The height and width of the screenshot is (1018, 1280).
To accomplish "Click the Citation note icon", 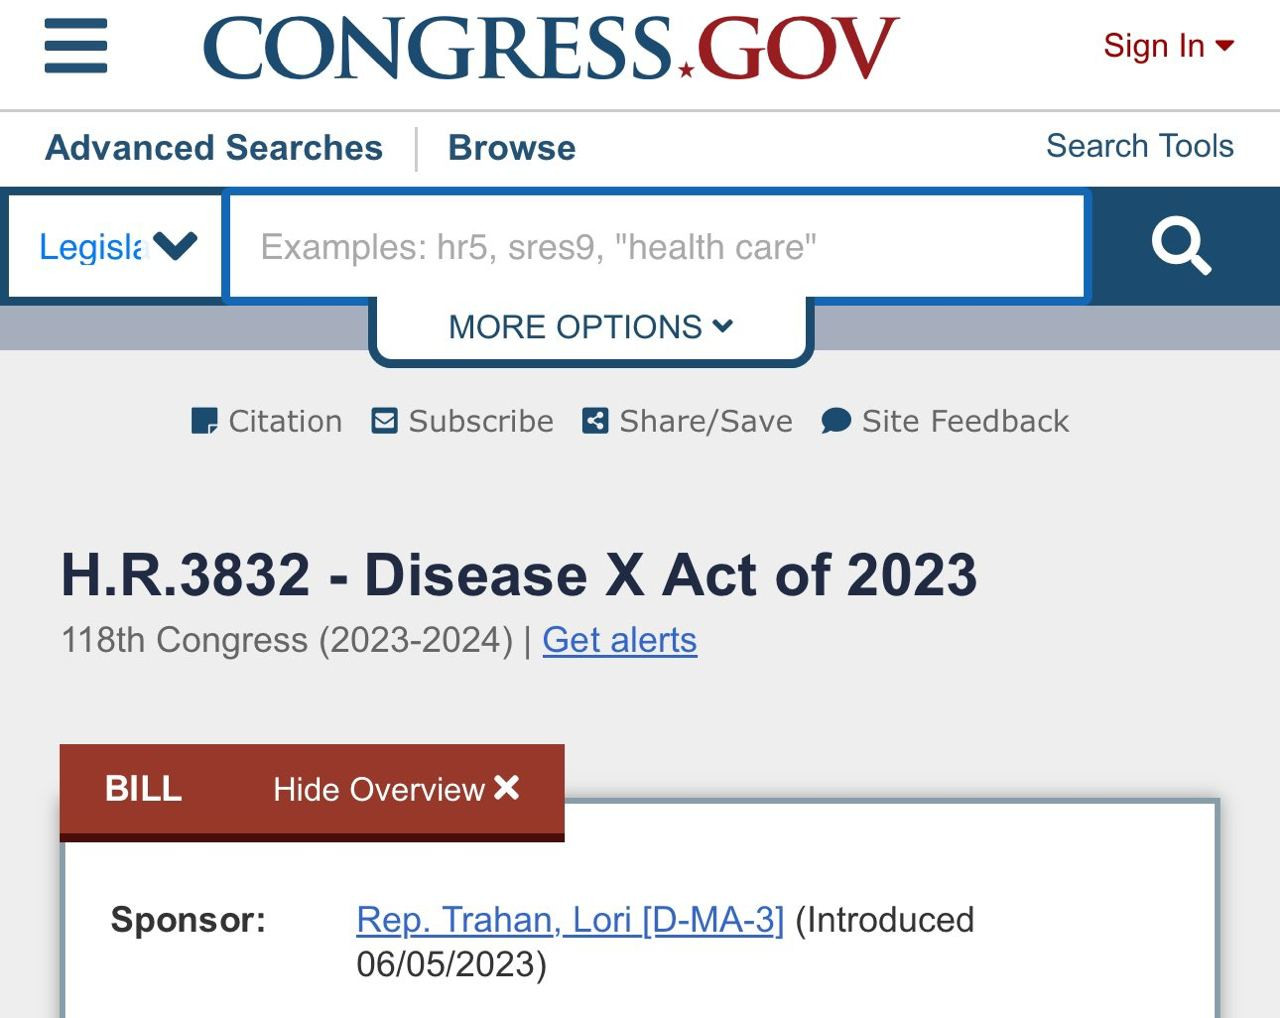I will (x=204, y=421).
